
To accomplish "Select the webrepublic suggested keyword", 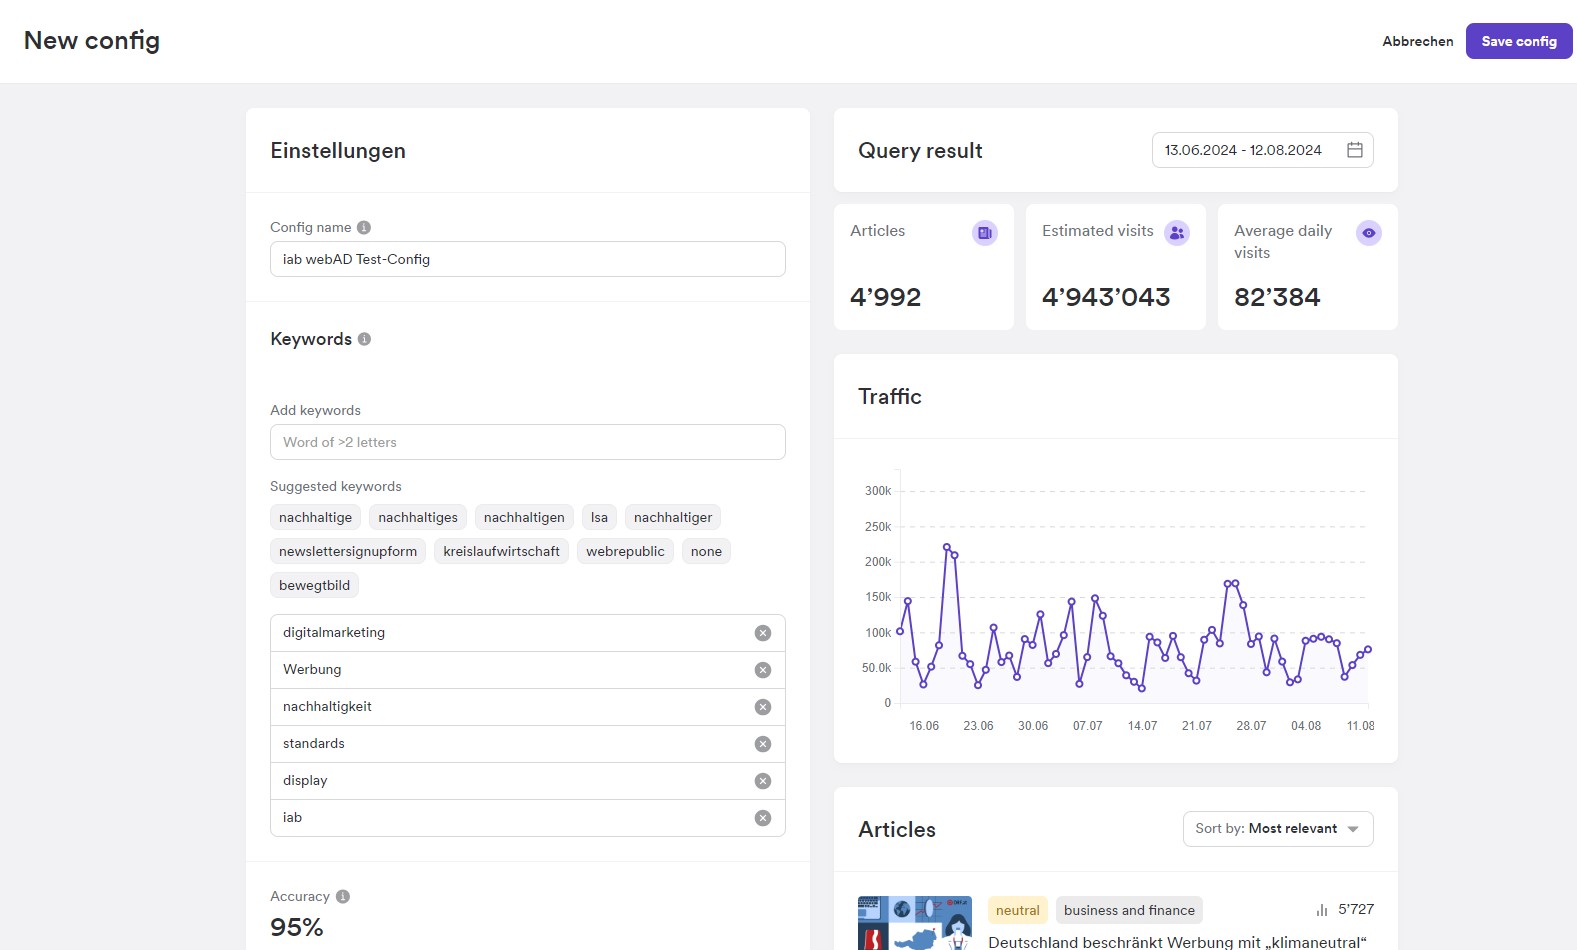I will coord(625,552).
